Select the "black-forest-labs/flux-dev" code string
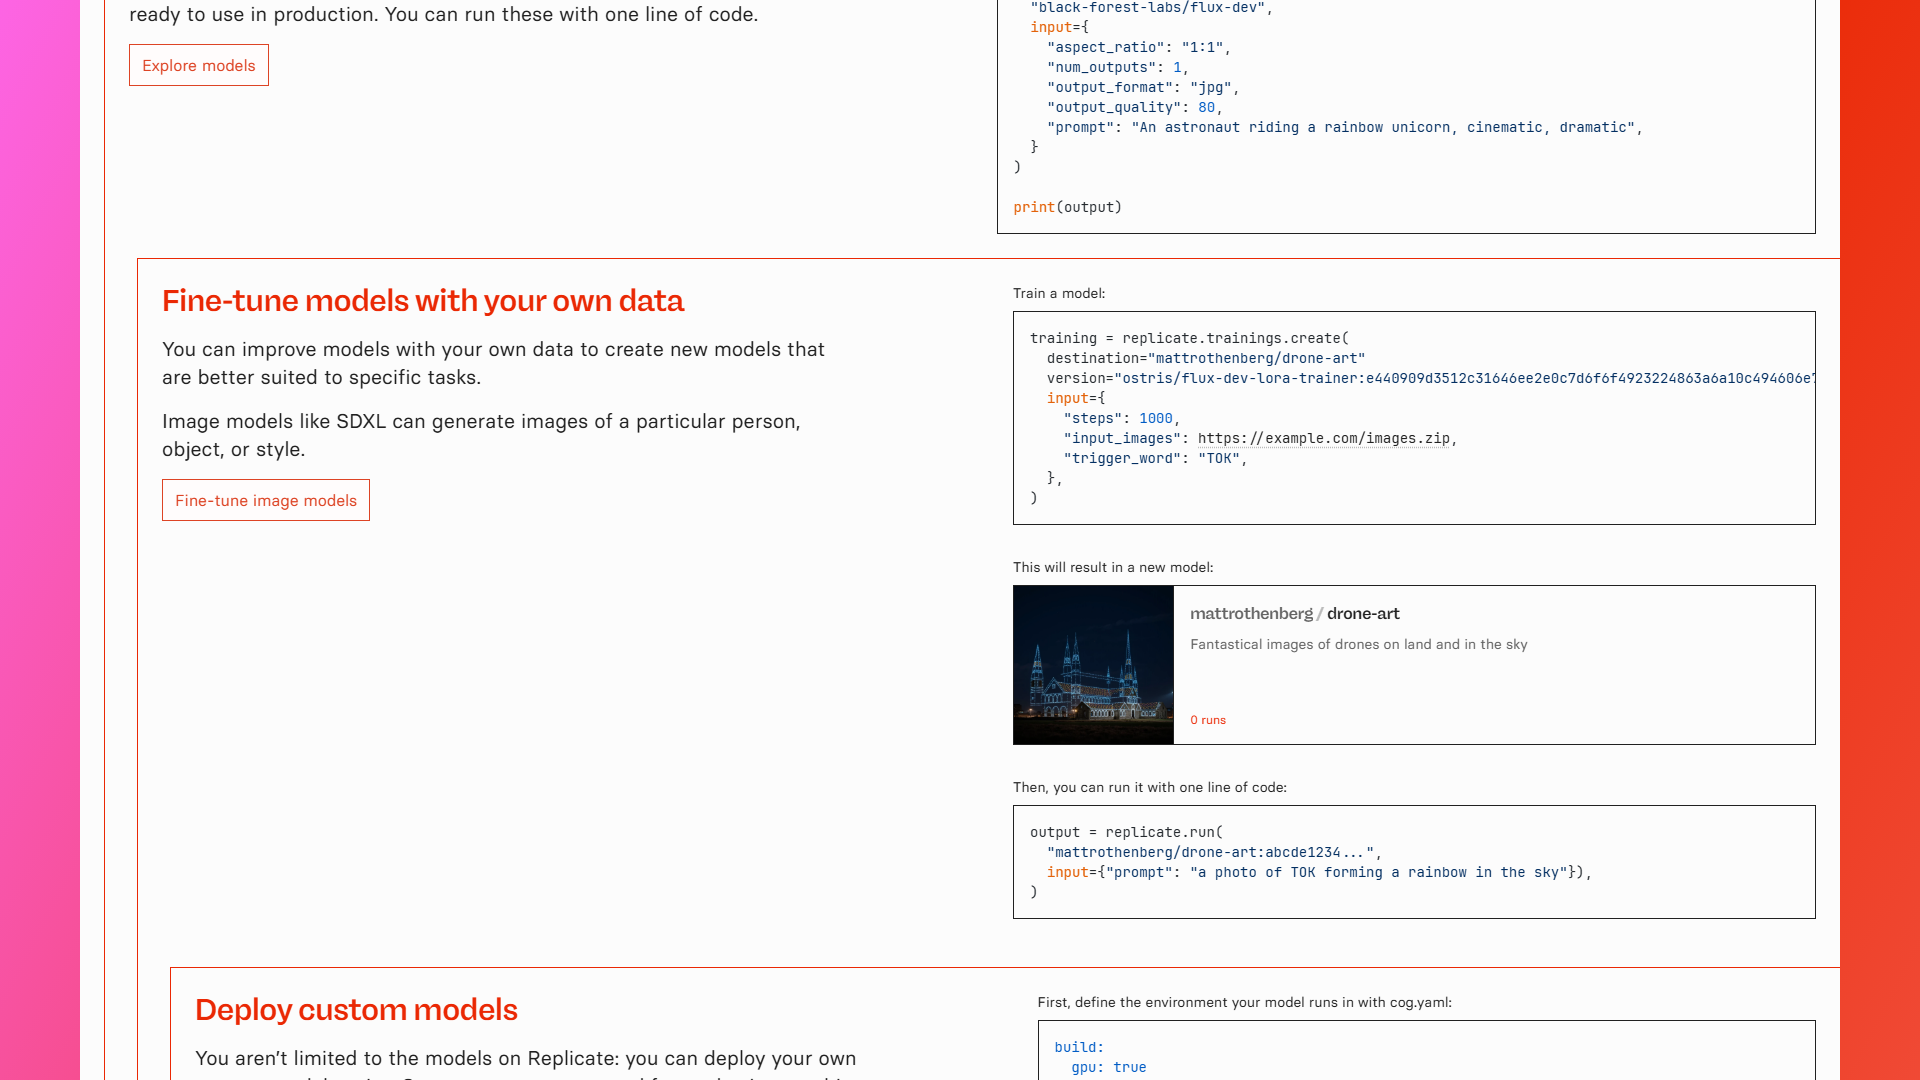Viewport: 1920px width, 1080px height. point(1152,8)
